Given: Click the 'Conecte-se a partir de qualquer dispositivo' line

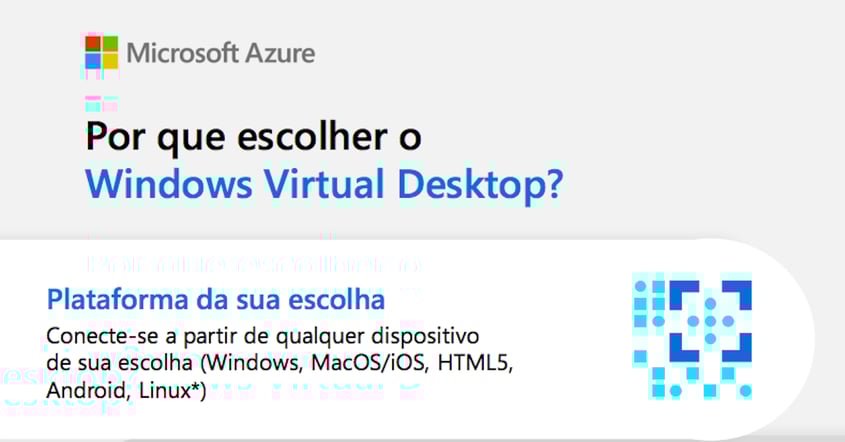Looking at the screenshot, I should 262,337.
